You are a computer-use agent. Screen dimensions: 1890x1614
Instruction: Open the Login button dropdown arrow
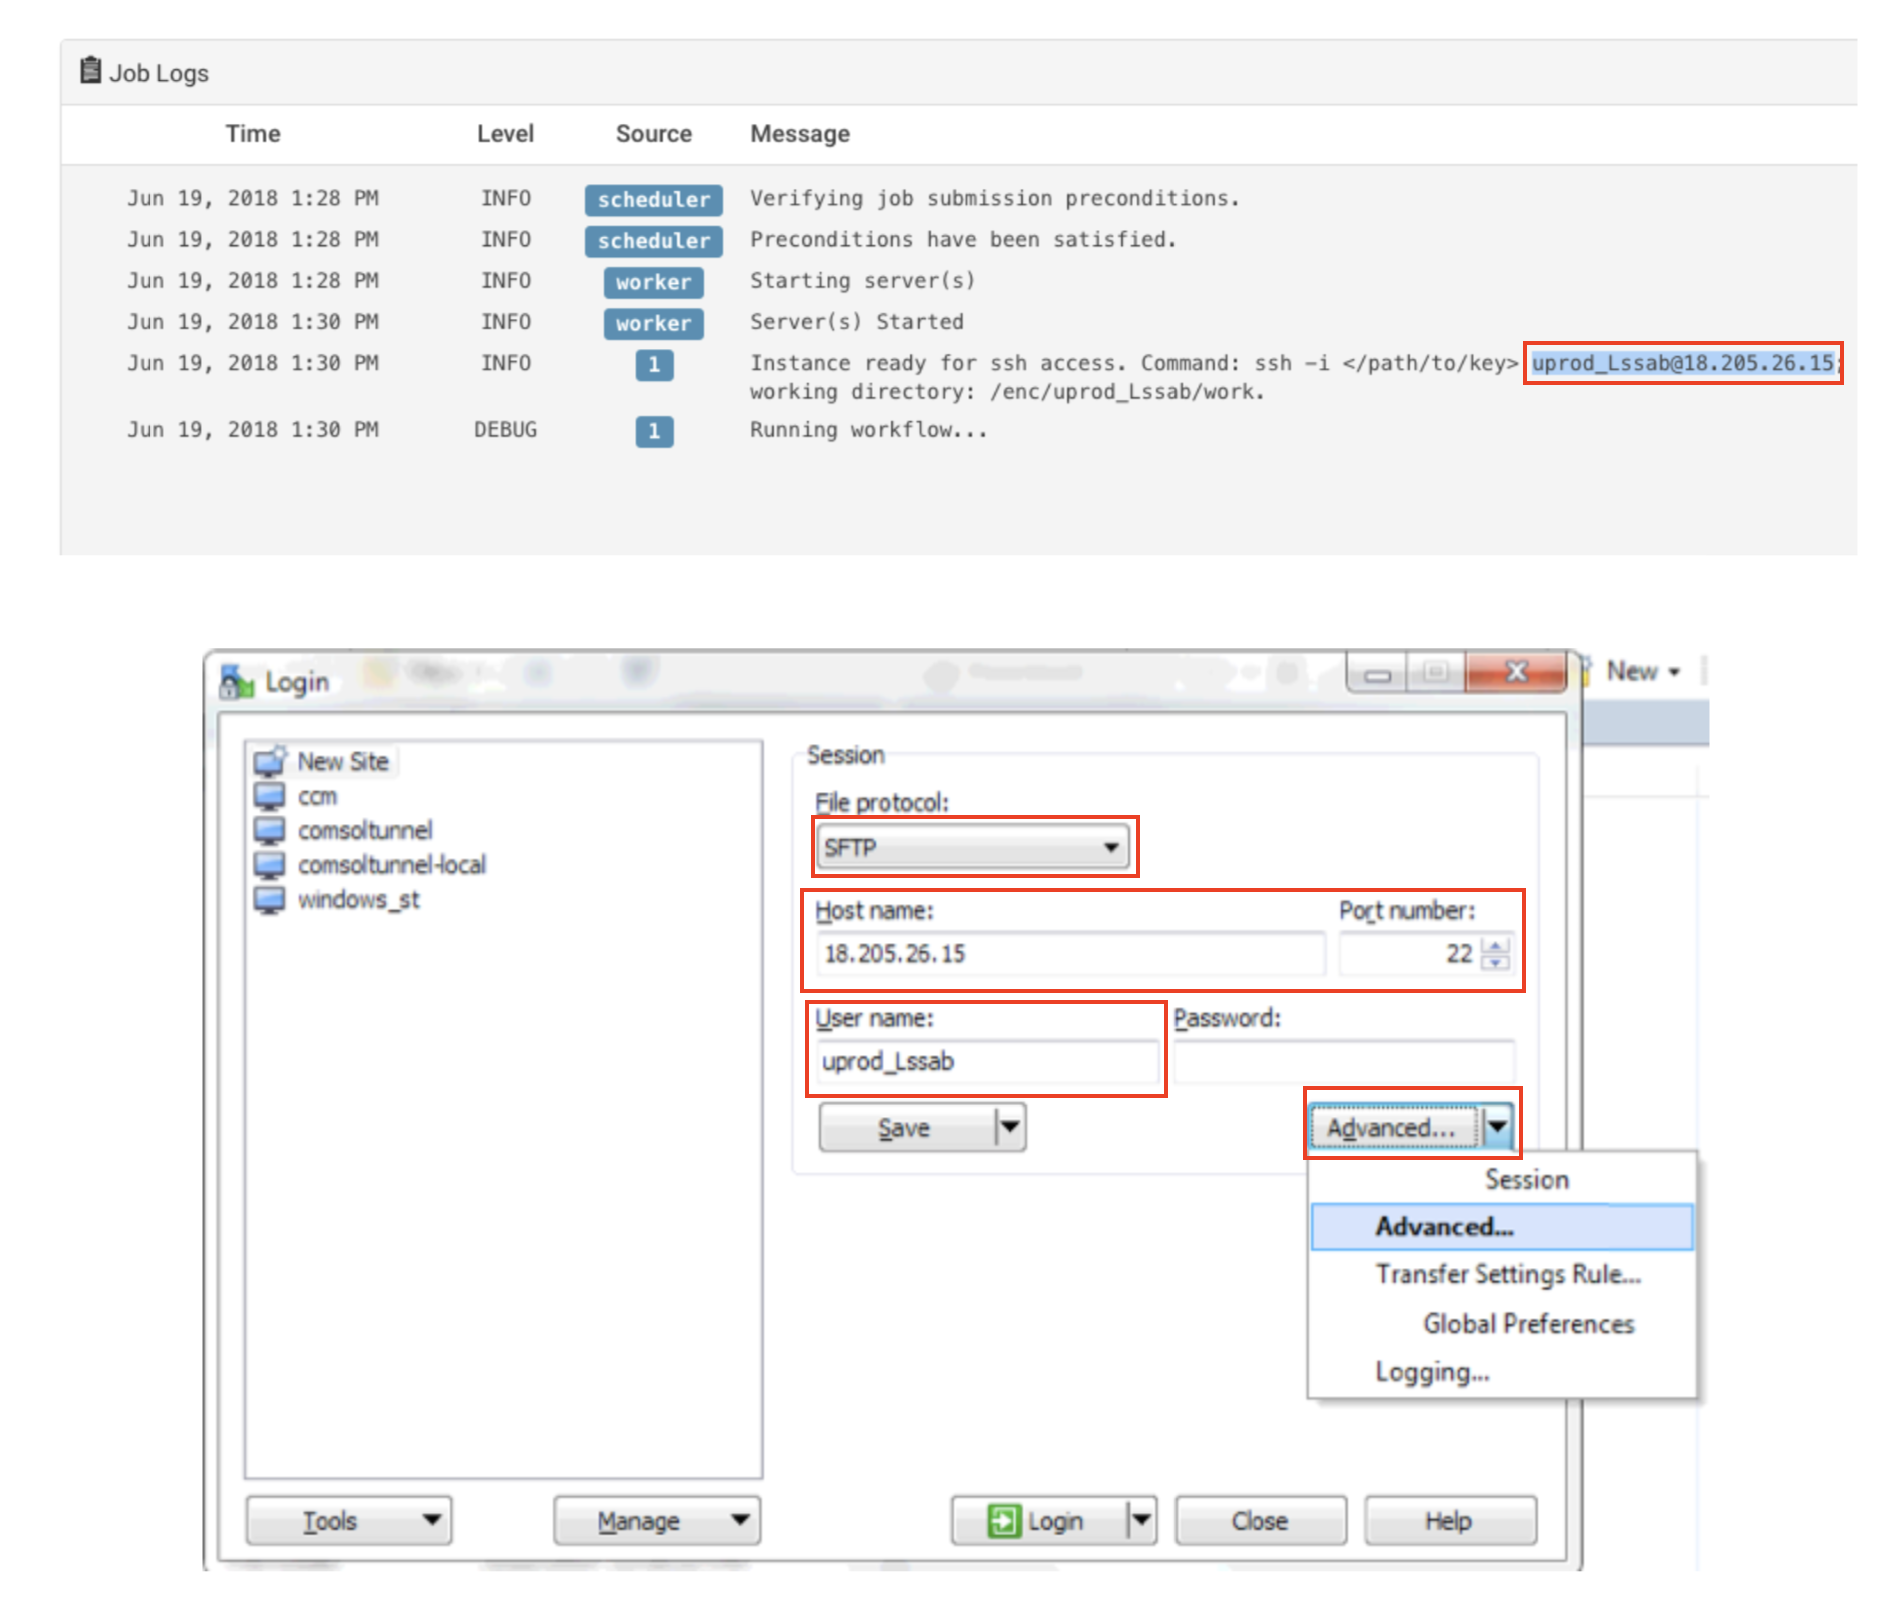1142,1521
